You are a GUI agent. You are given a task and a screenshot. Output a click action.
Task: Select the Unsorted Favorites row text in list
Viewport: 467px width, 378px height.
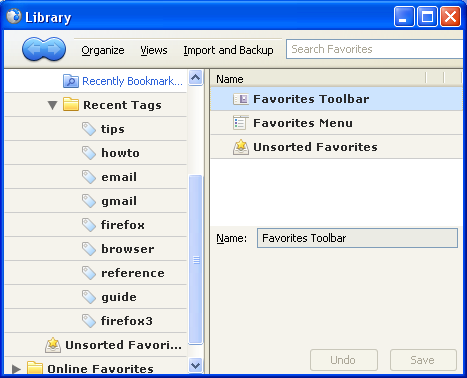tap(315, 147)
